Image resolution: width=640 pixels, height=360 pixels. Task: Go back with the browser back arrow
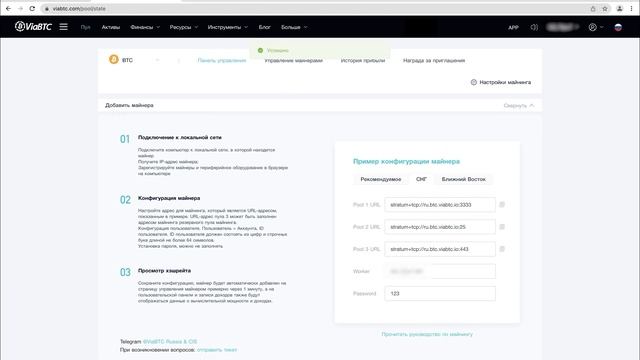pos(8,8)
